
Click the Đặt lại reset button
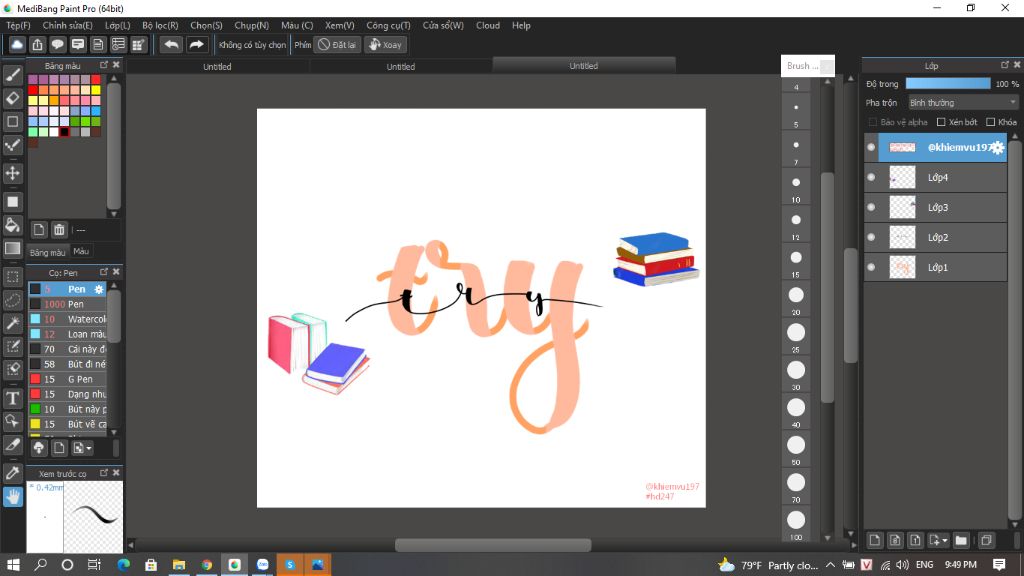(337, 44)
